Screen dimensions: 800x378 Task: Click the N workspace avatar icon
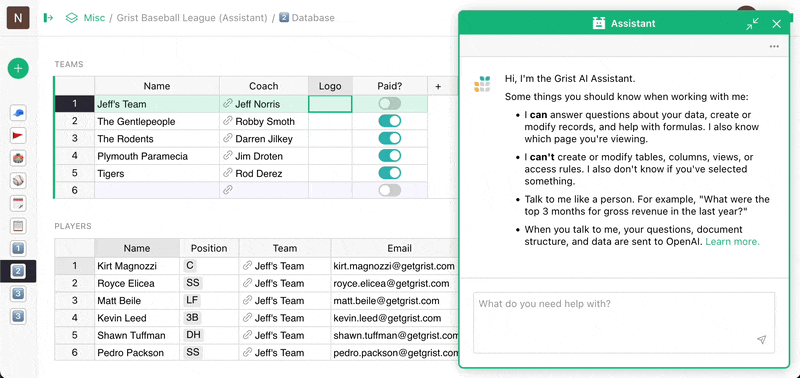click(x=18, y=18)
